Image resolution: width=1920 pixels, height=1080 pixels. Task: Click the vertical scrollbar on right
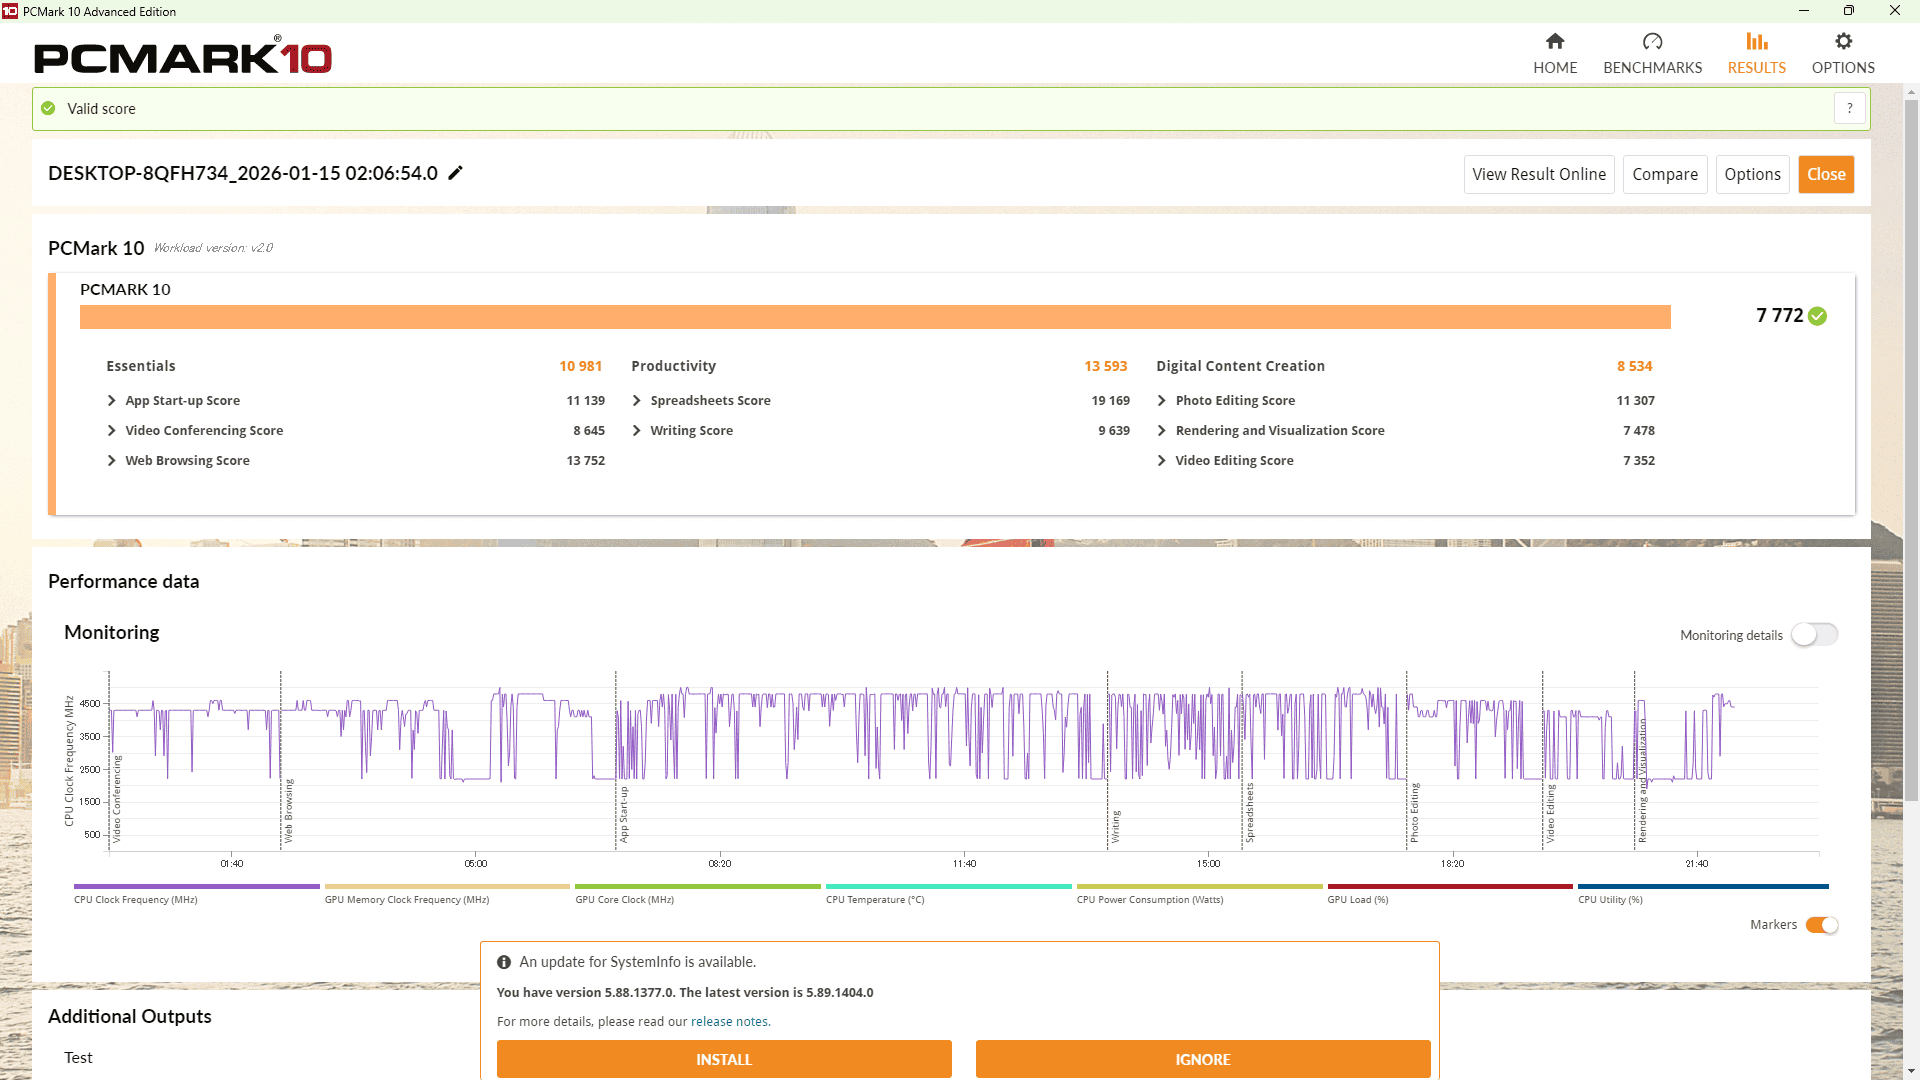tap(1911, 450)
